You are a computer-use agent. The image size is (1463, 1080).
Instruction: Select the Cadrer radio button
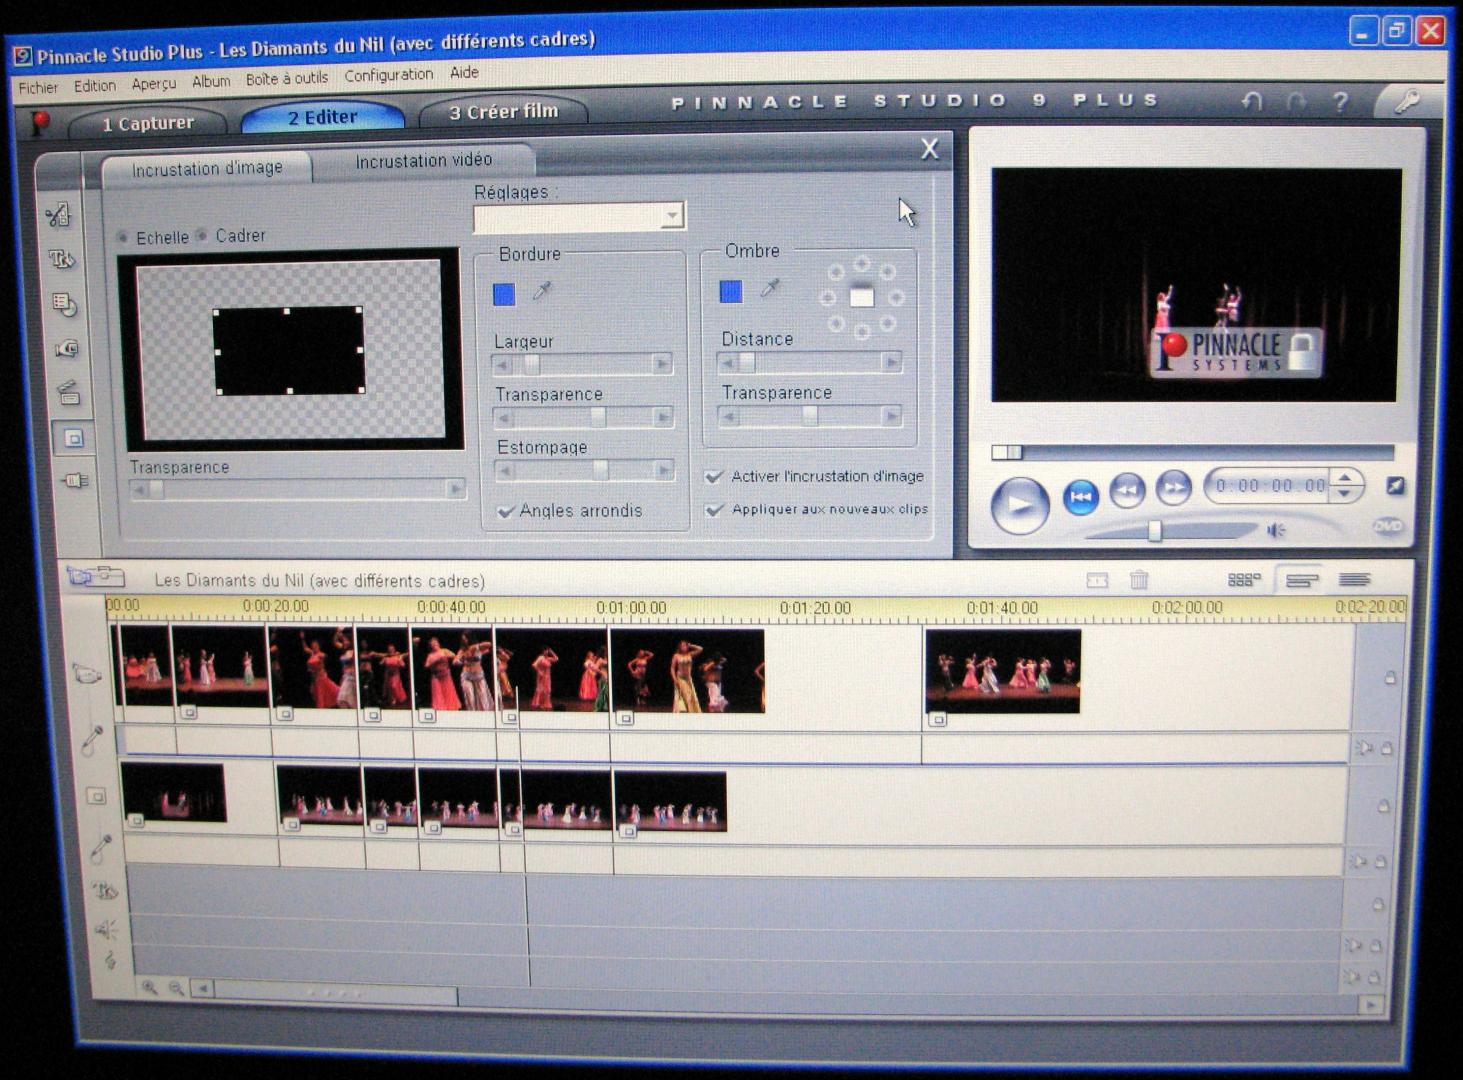pos(202,236)
